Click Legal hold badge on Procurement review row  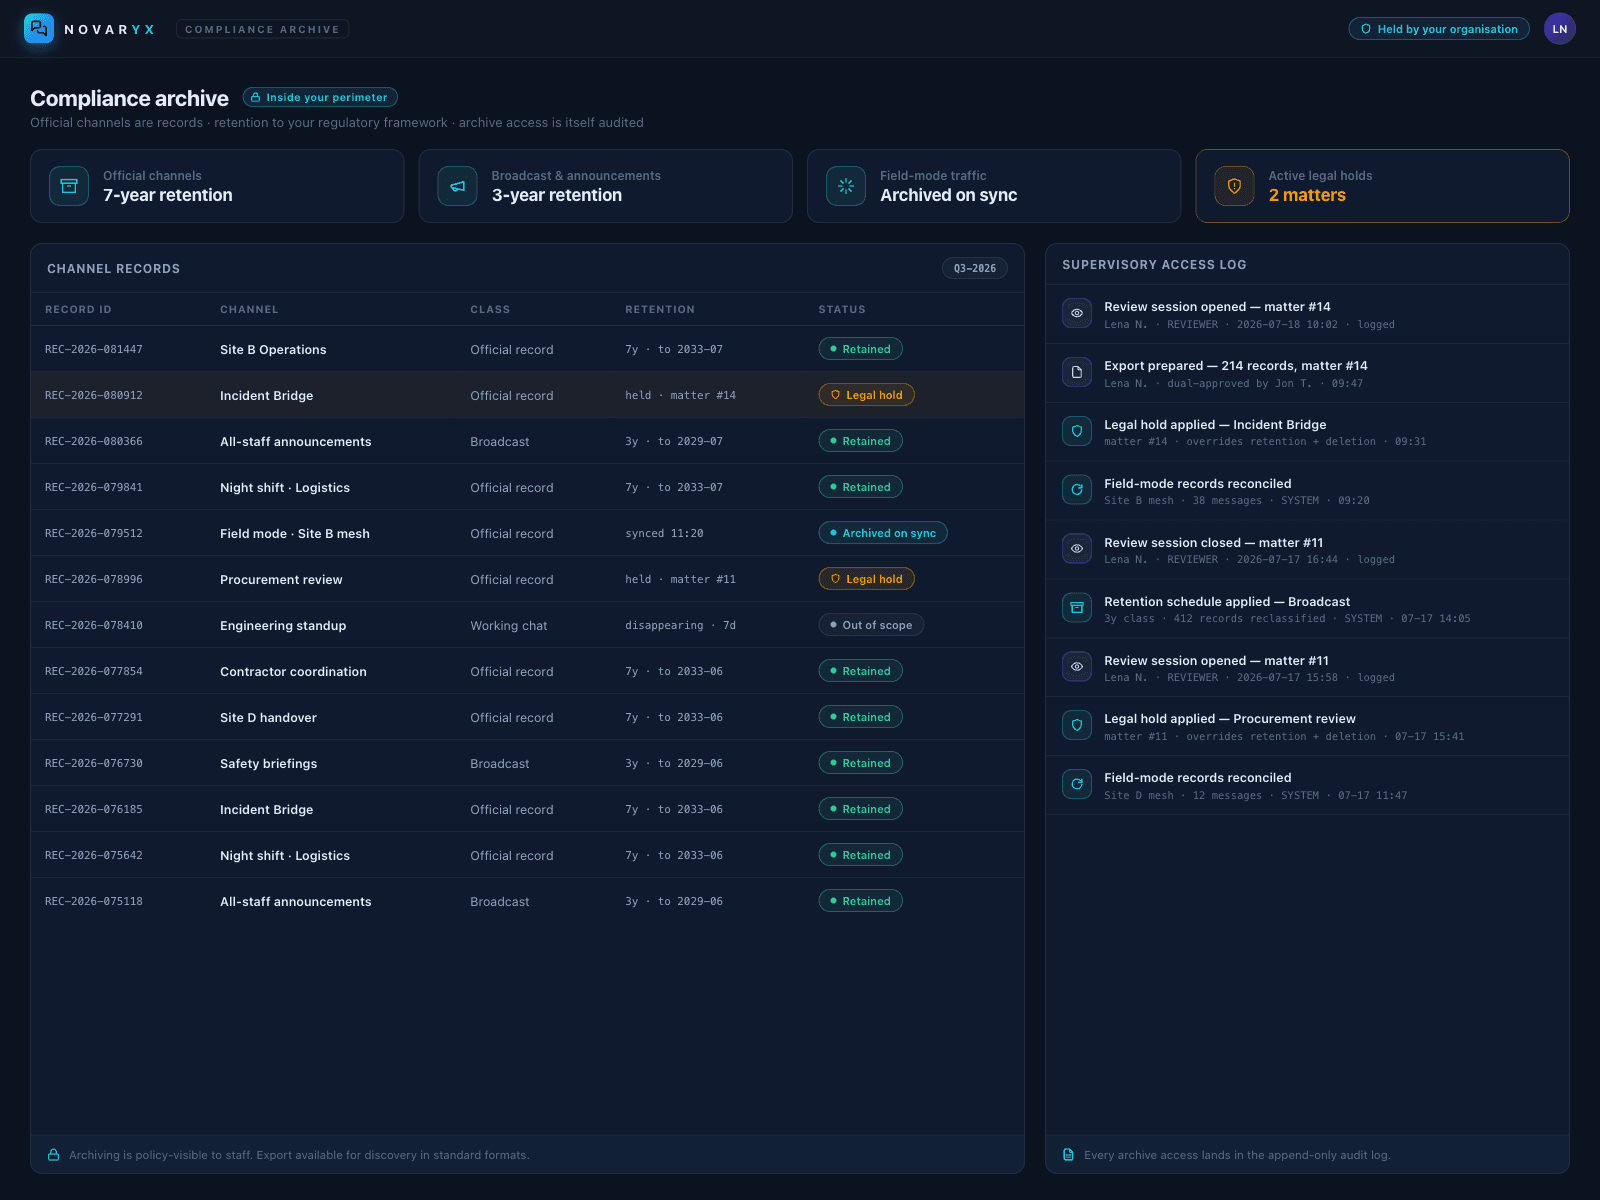(866, 579)
